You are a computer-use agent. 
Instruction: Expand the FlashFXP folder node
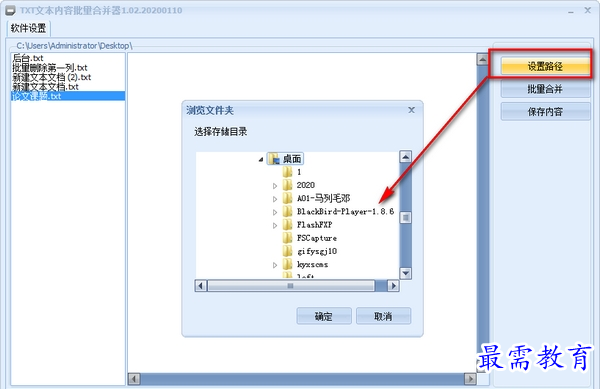(x=275, y=225)
